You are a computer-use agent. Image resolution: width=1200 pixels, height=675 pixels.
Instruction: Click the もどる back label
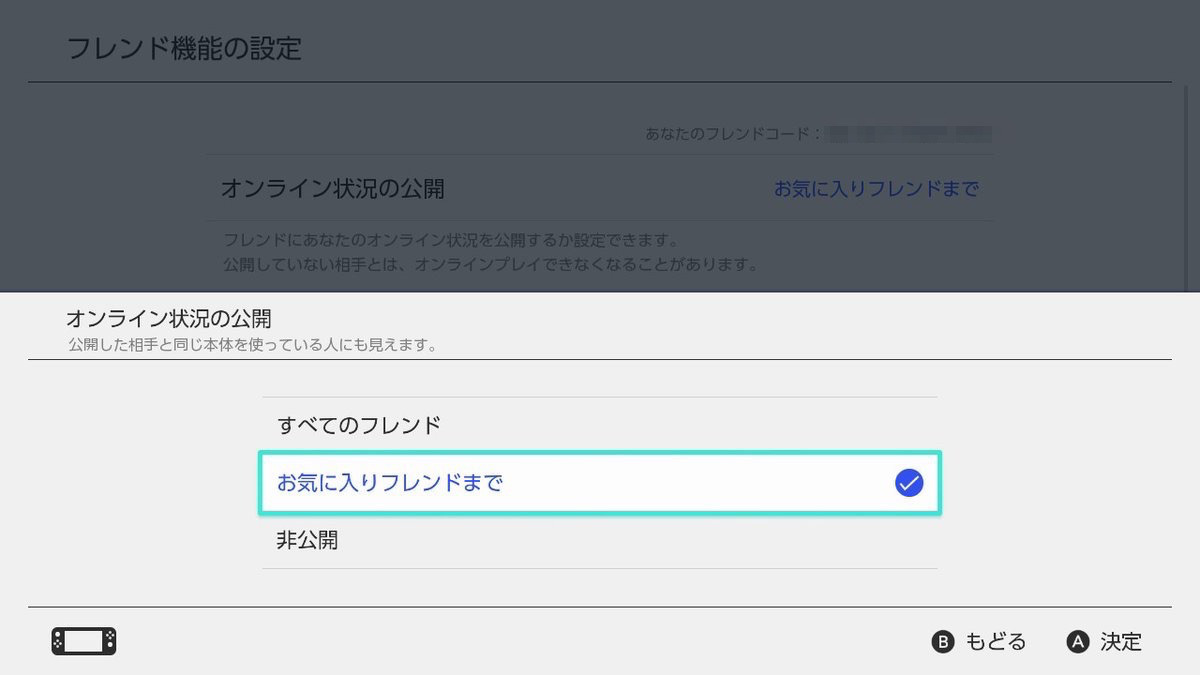pyautogui.click(x=995, y=642)
